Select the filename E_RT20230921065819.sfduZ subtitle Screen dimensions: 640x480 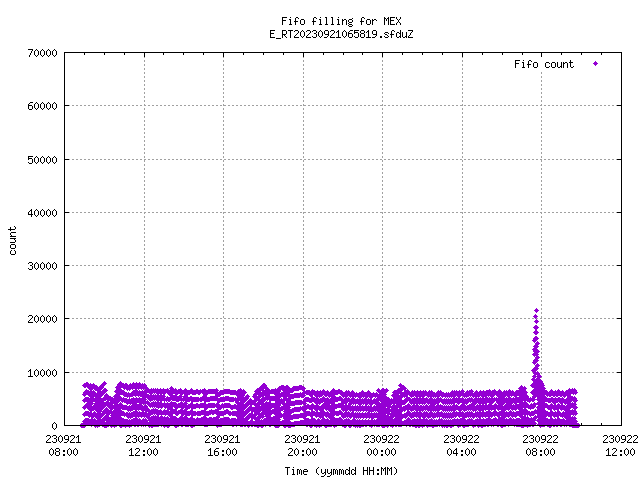click(x=341, y=34)
